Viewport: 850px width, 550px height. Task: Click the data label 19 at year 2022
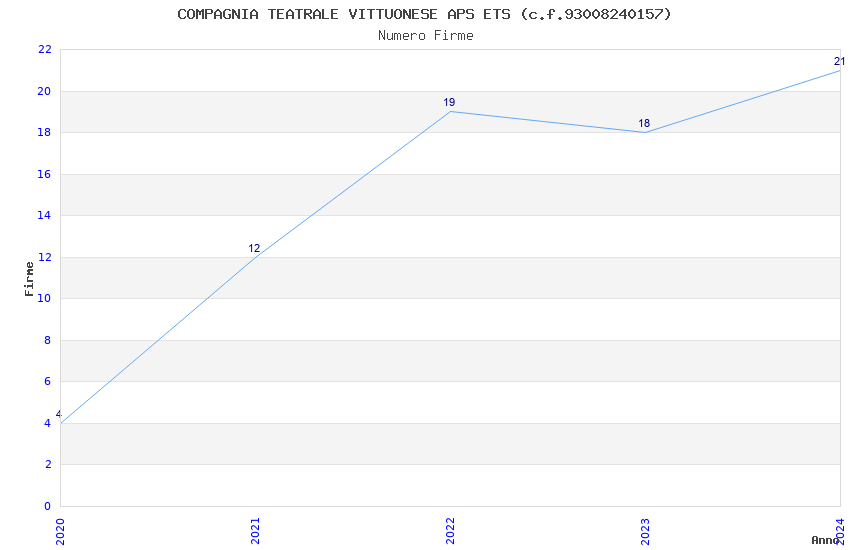449,102
